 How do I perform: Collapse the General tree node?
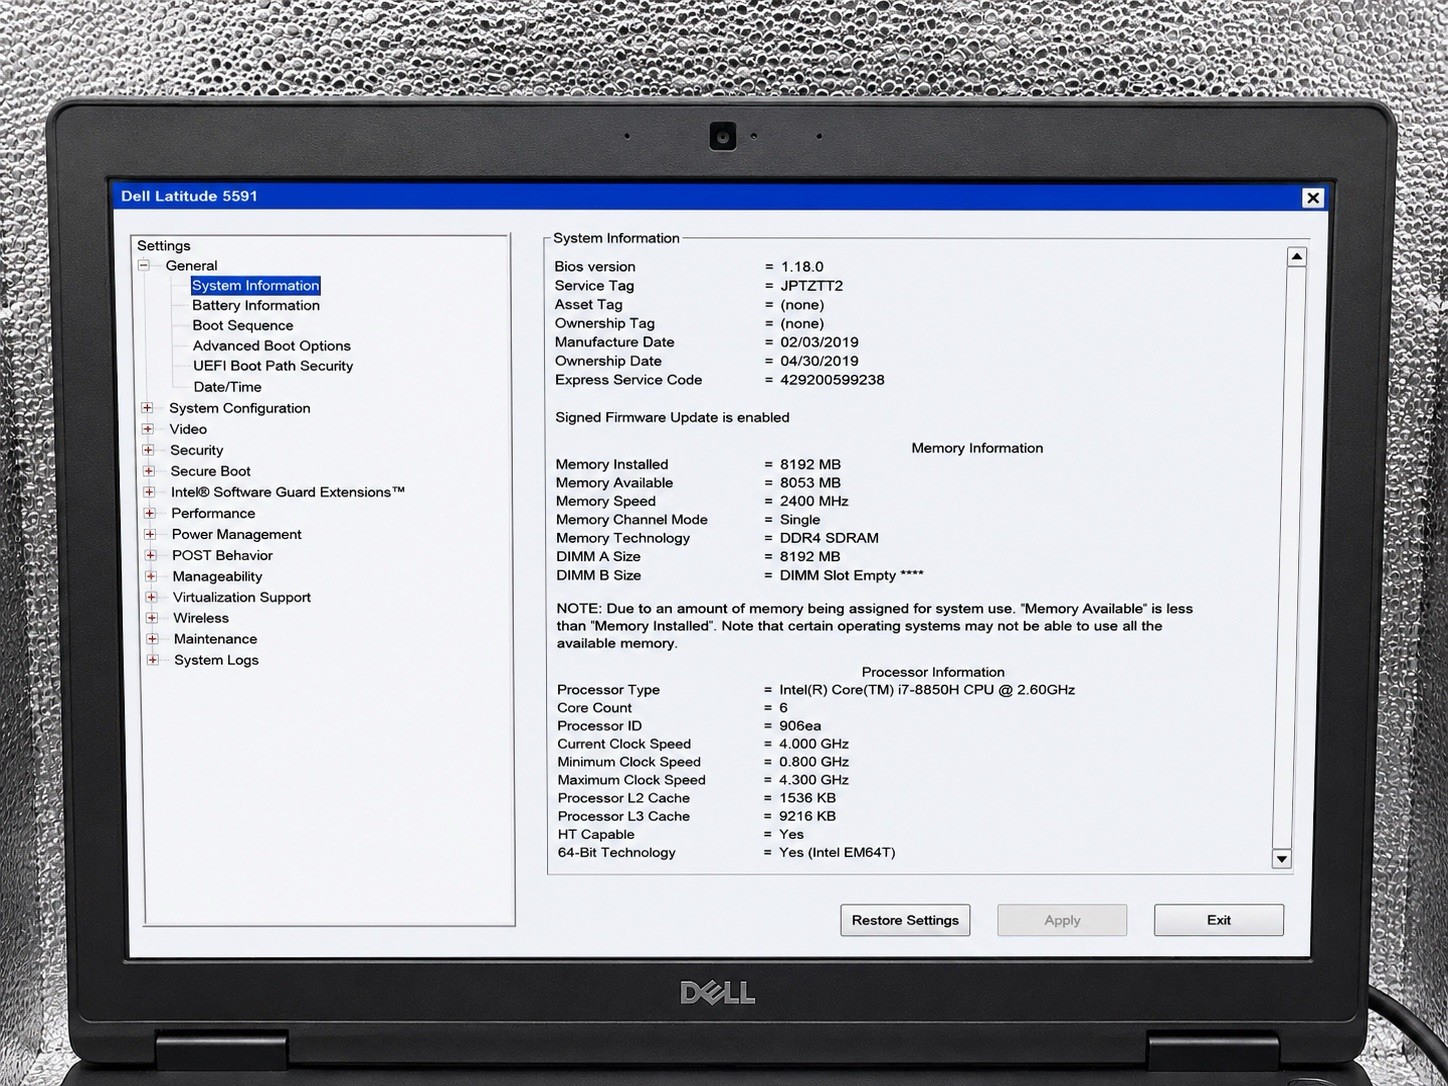pos(144,265)
